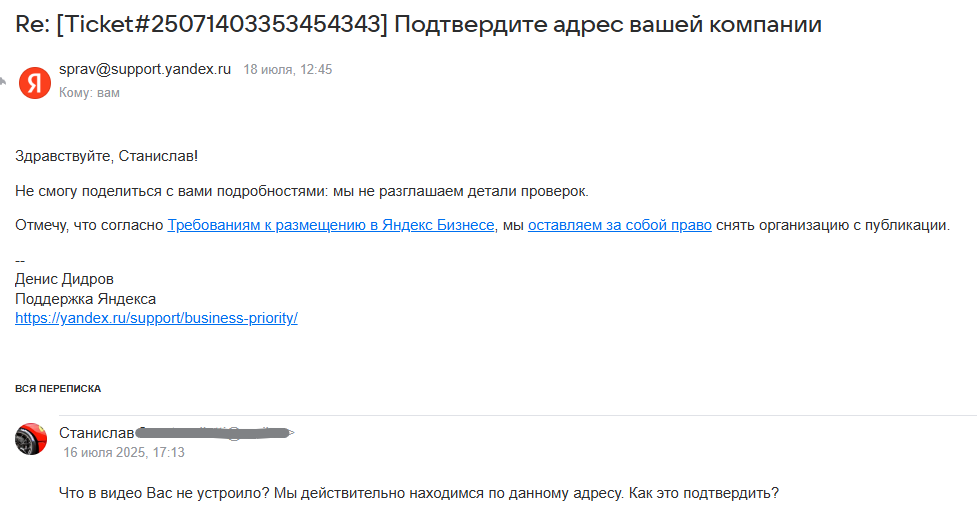Click the sender name Станислав in the thread
Viewport: 977px width, 512px height.
coord(96,433)
